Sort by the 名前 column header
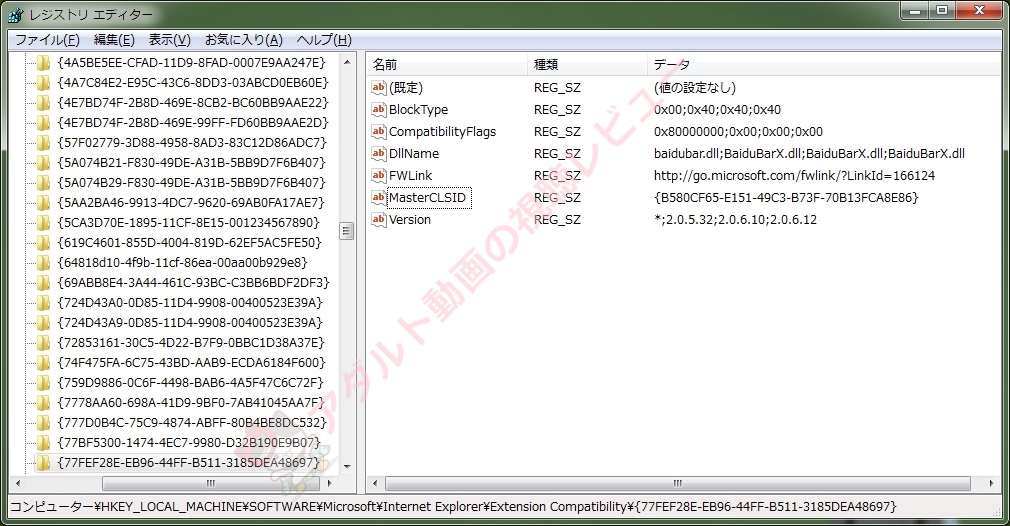The width and height of the screenshot is (1010, 526). click(x=448, y=64)
